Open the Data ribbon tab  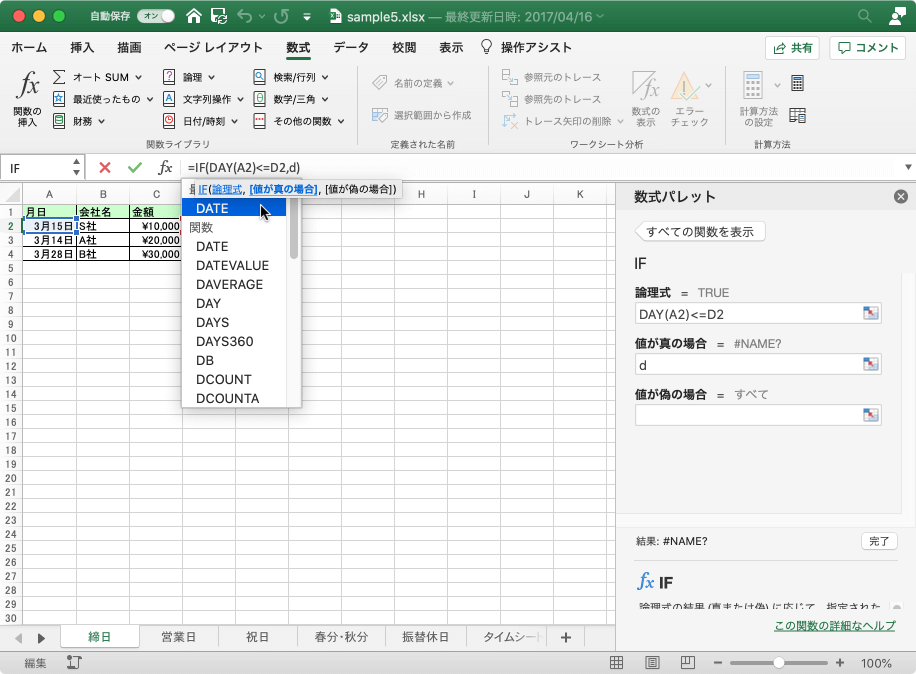click(x=351, y=47)
